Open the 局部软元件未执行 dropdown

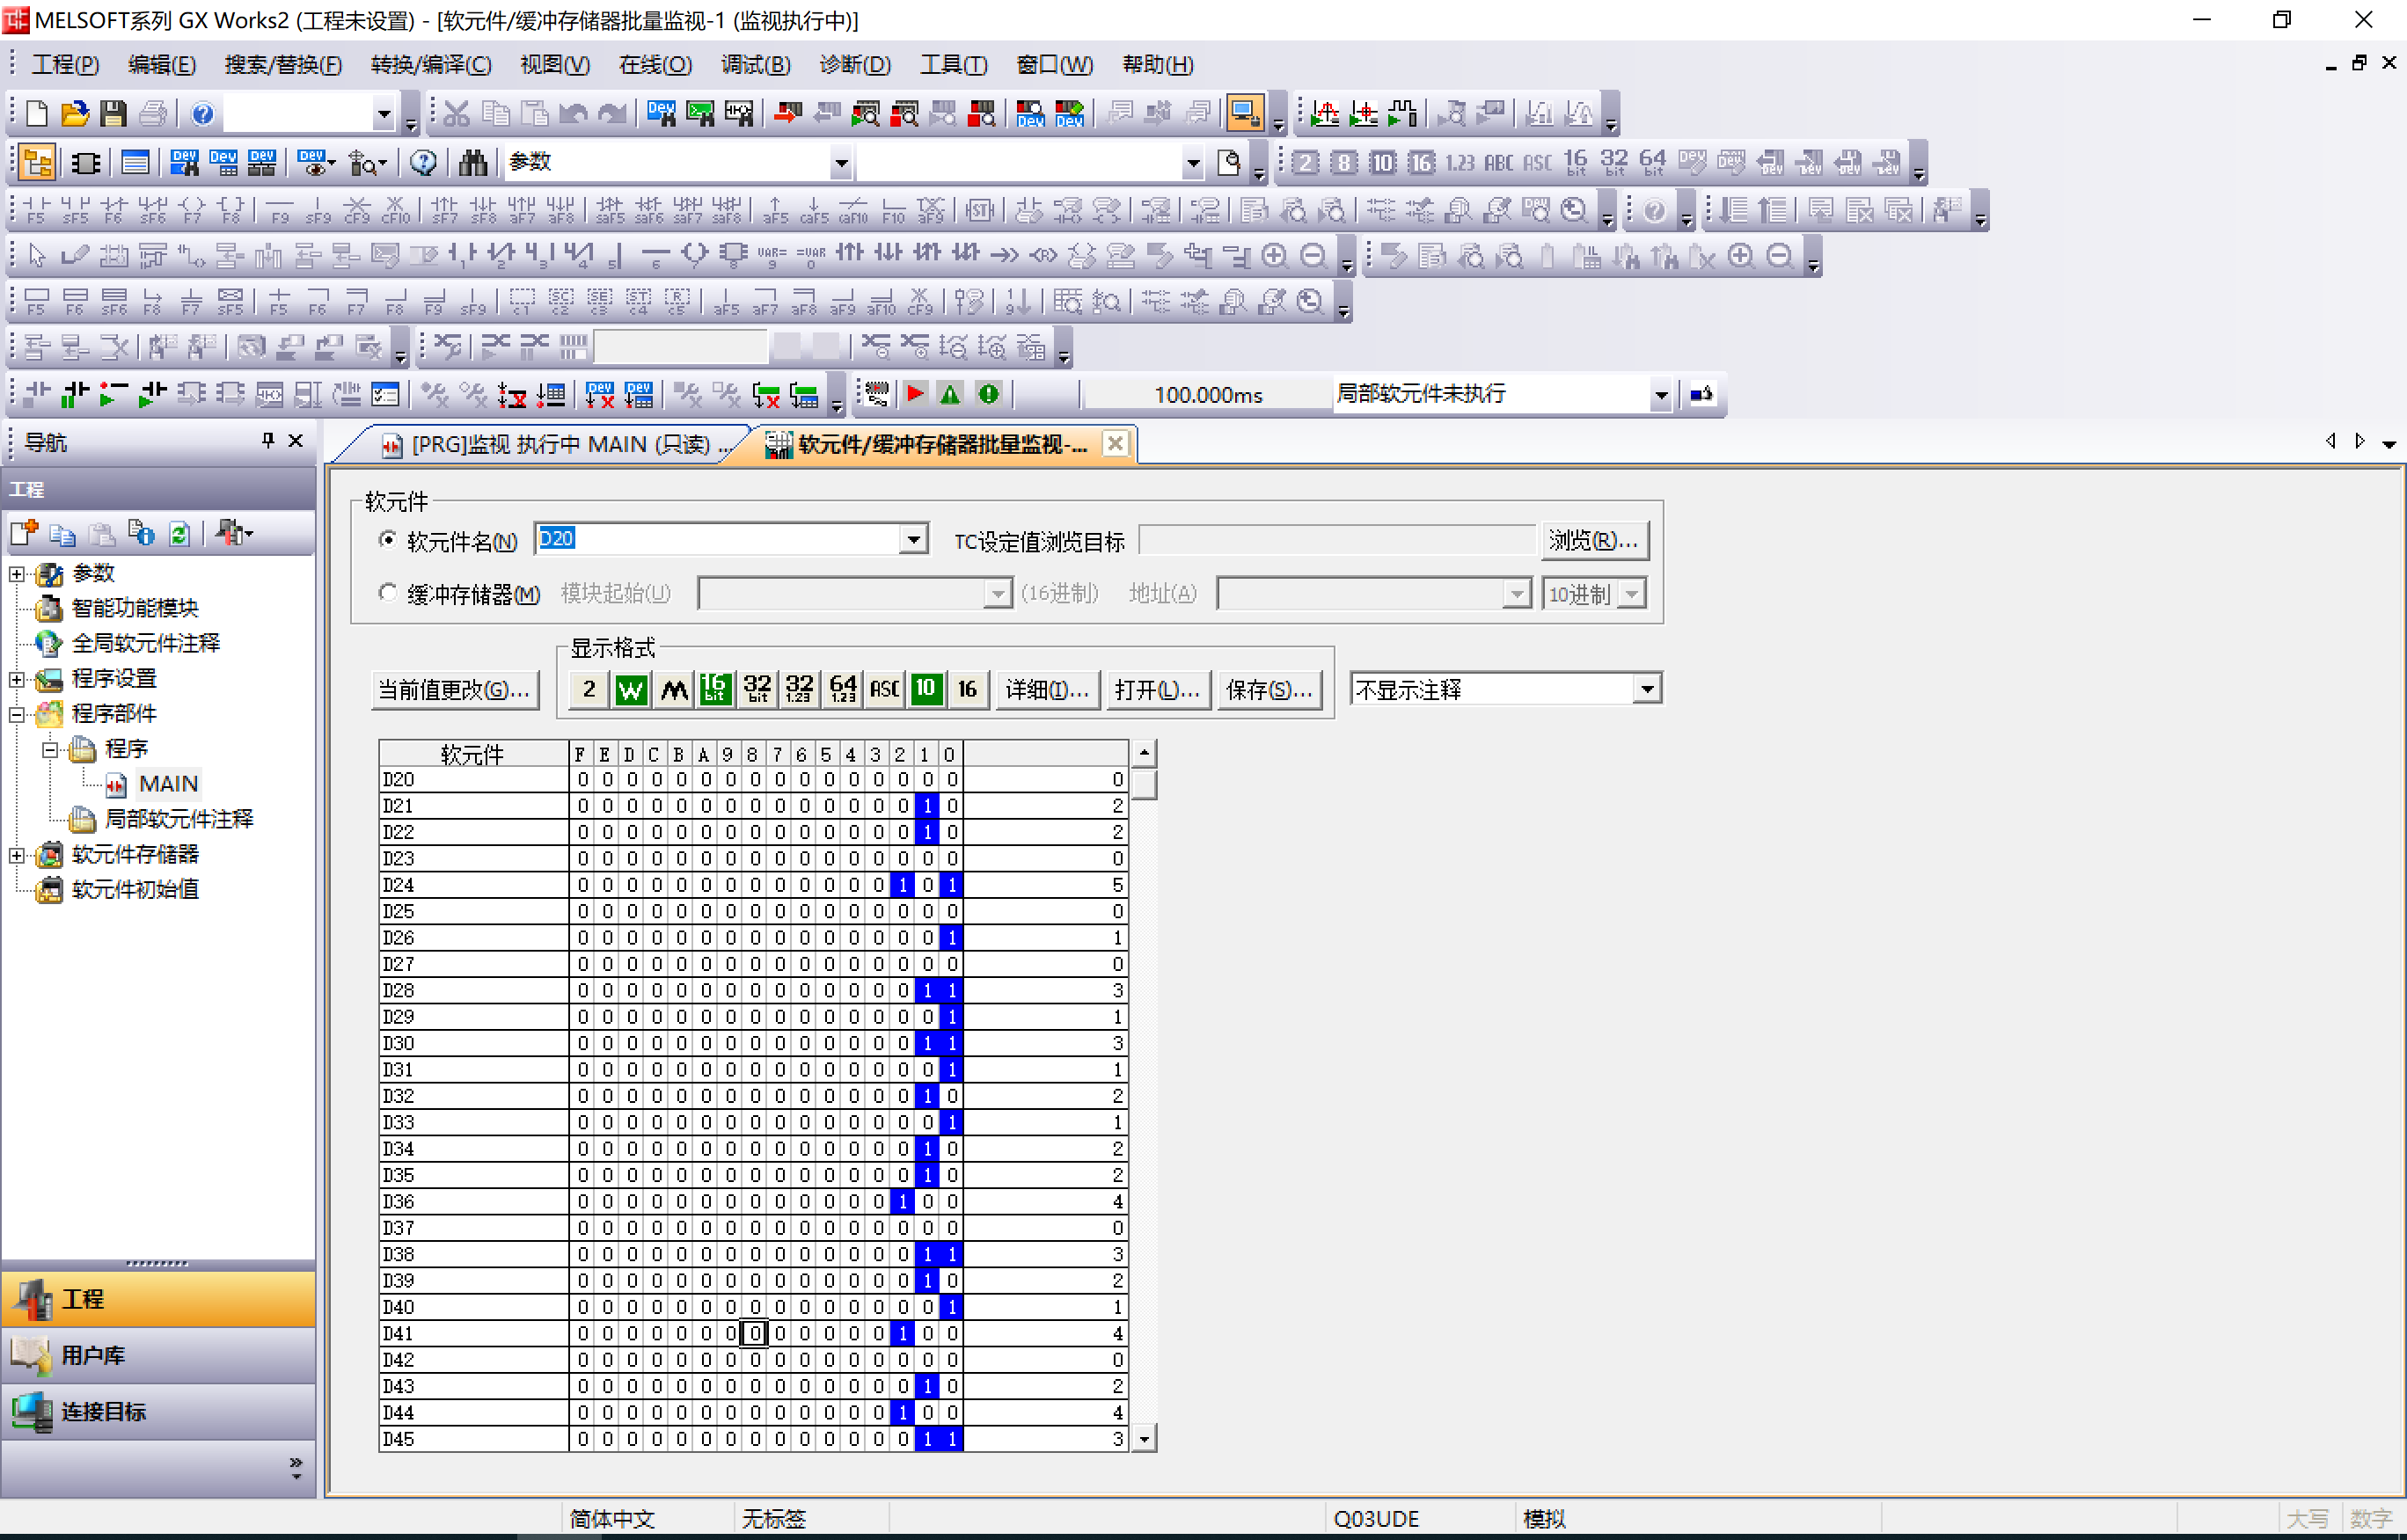pos(1660,394)
